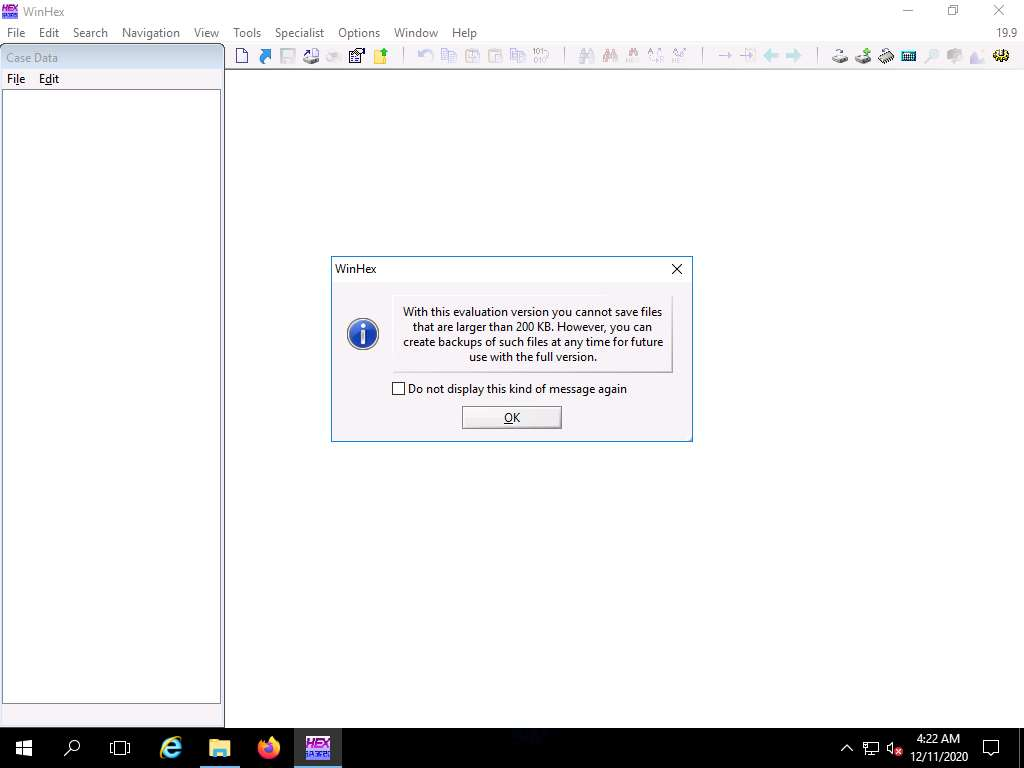This screenshot has width=1024, height=768.
Task: Click the evaluation version message text
Action: [x=533, y=334]
